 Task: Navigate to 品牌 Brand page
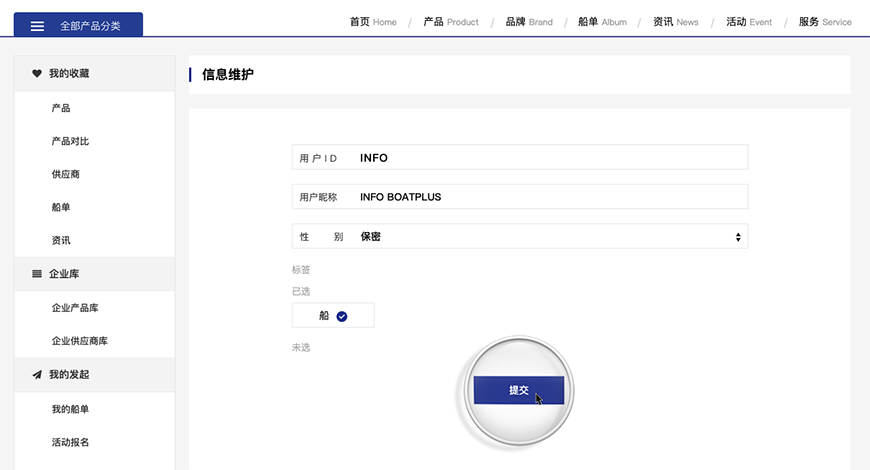click(x=529, y=22)
